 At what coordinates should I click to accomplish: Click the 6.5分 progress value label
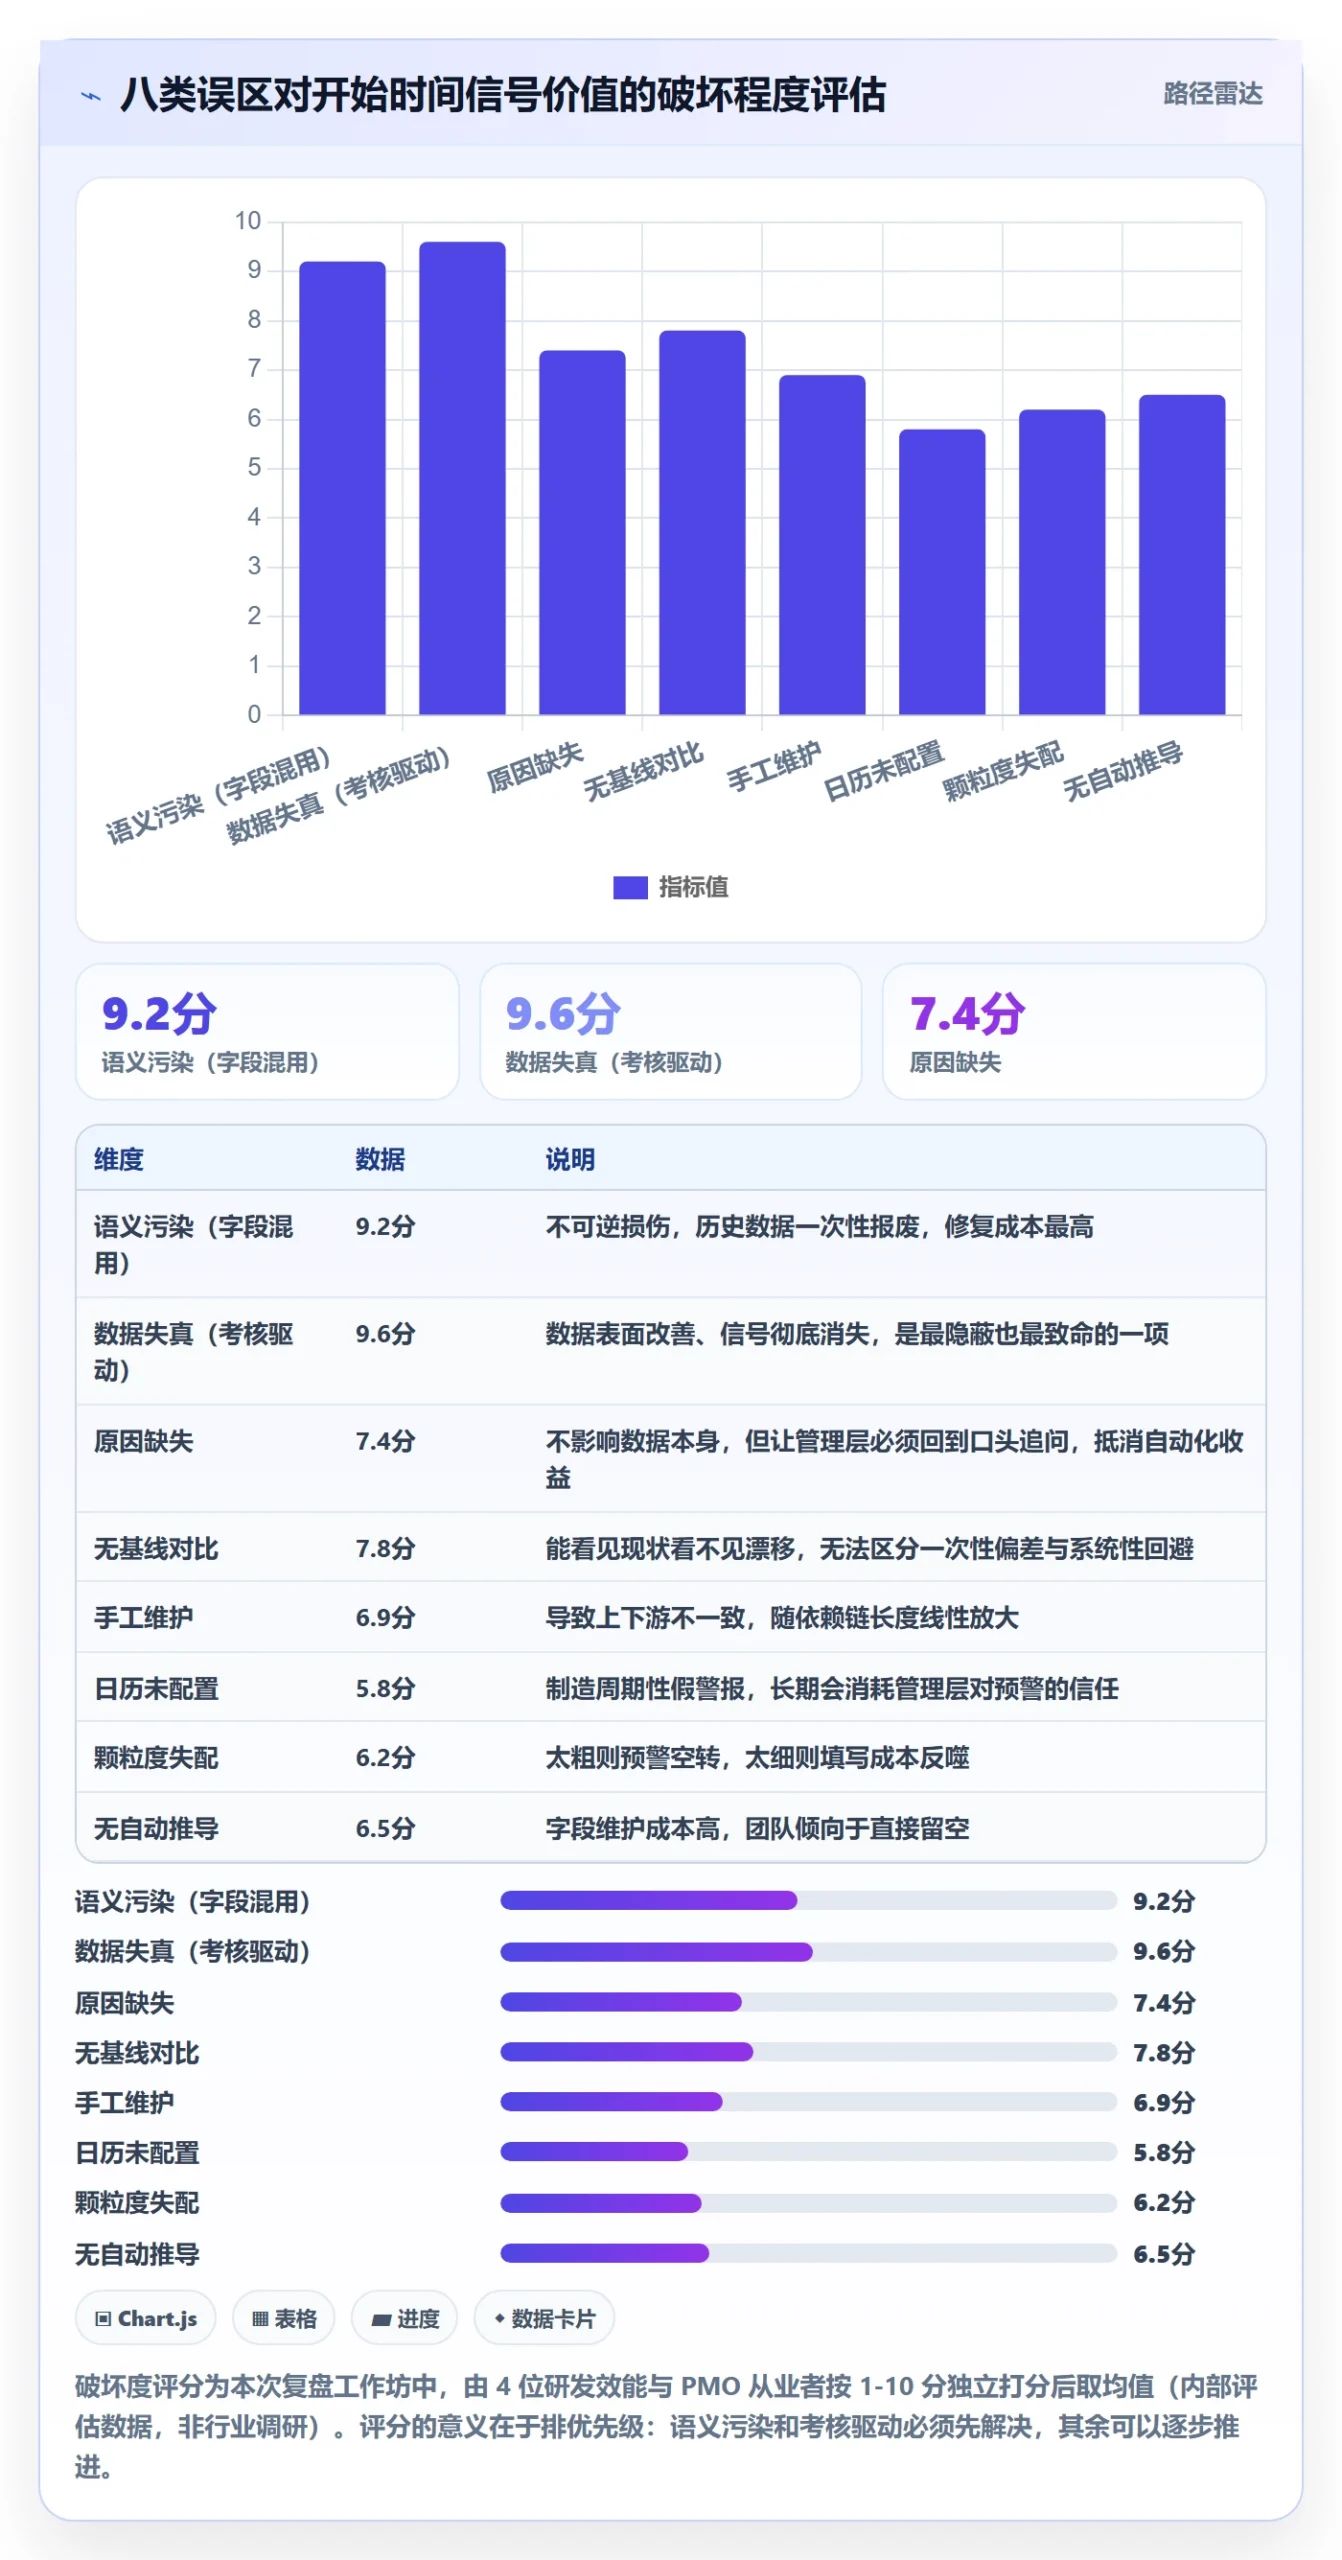pos(1164,2254)
